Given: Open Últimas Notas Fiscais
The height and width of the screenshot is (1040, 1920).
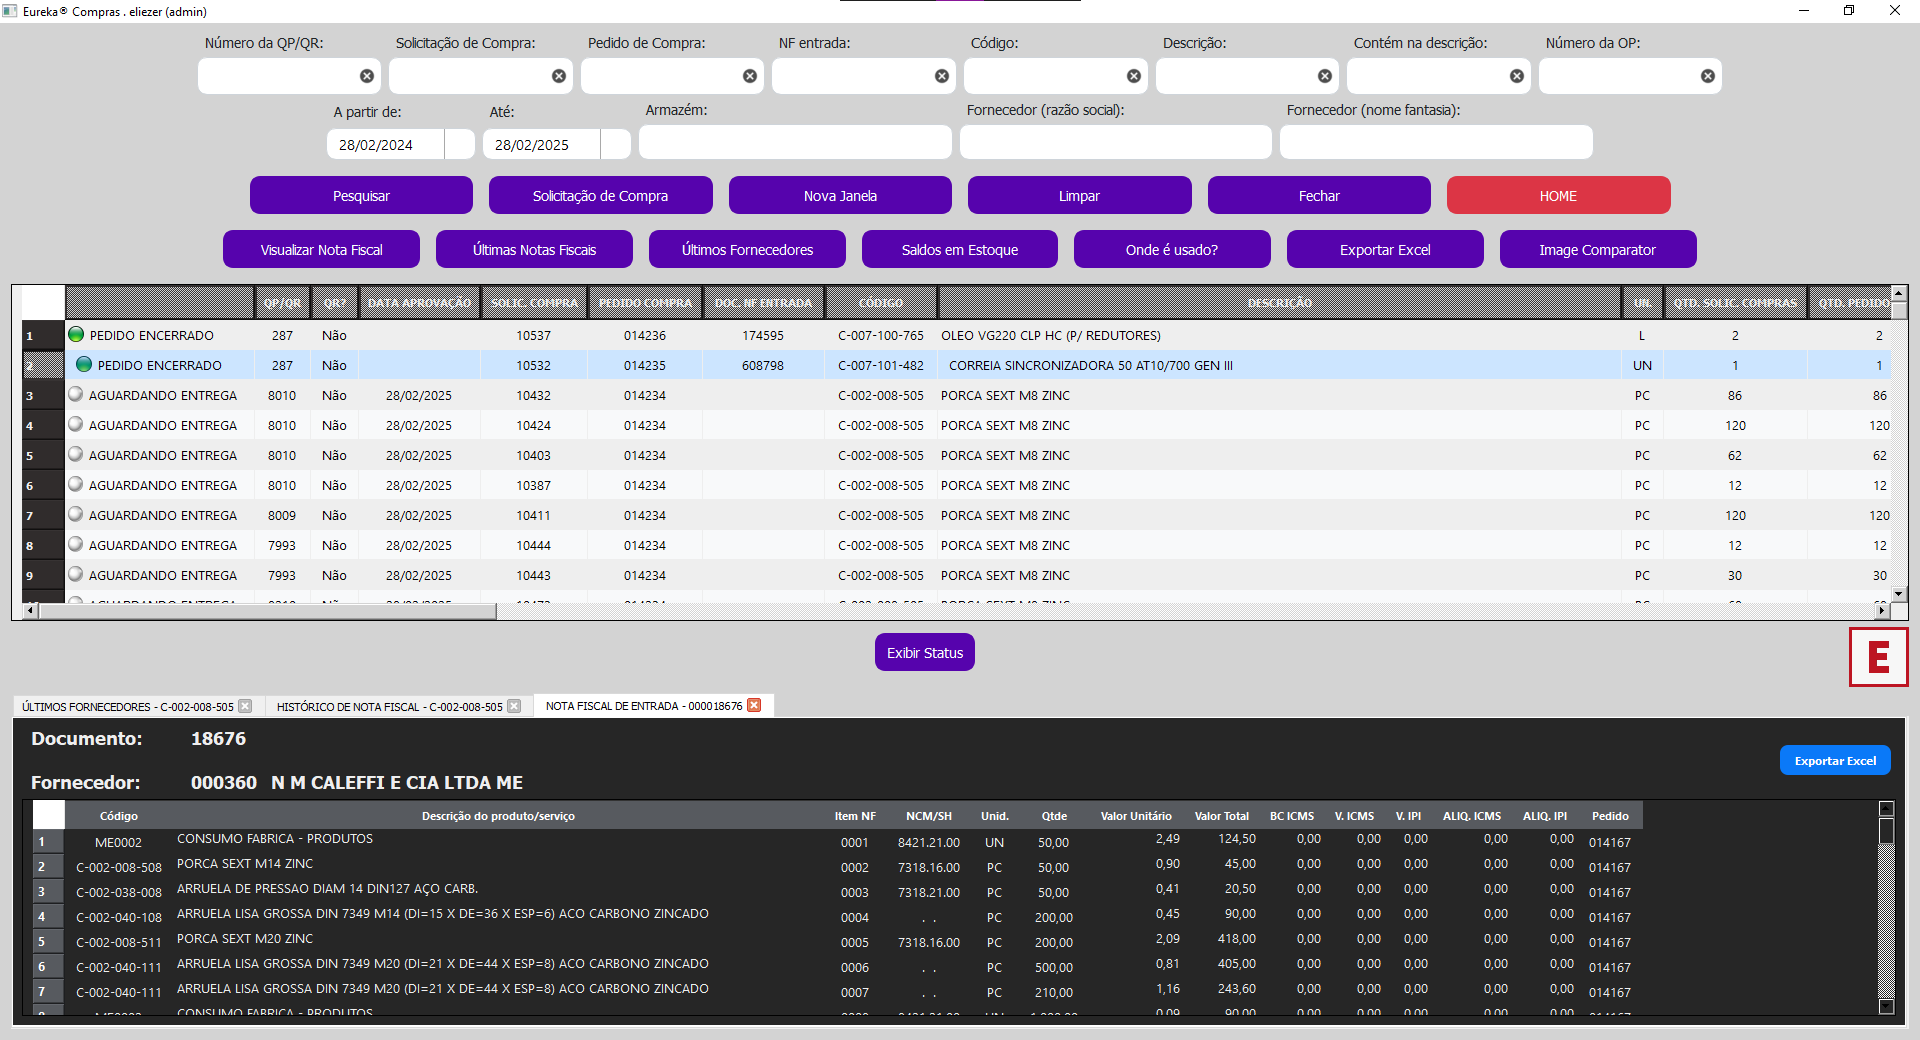Looking at the screenshot, I should [x=534, y=249].
